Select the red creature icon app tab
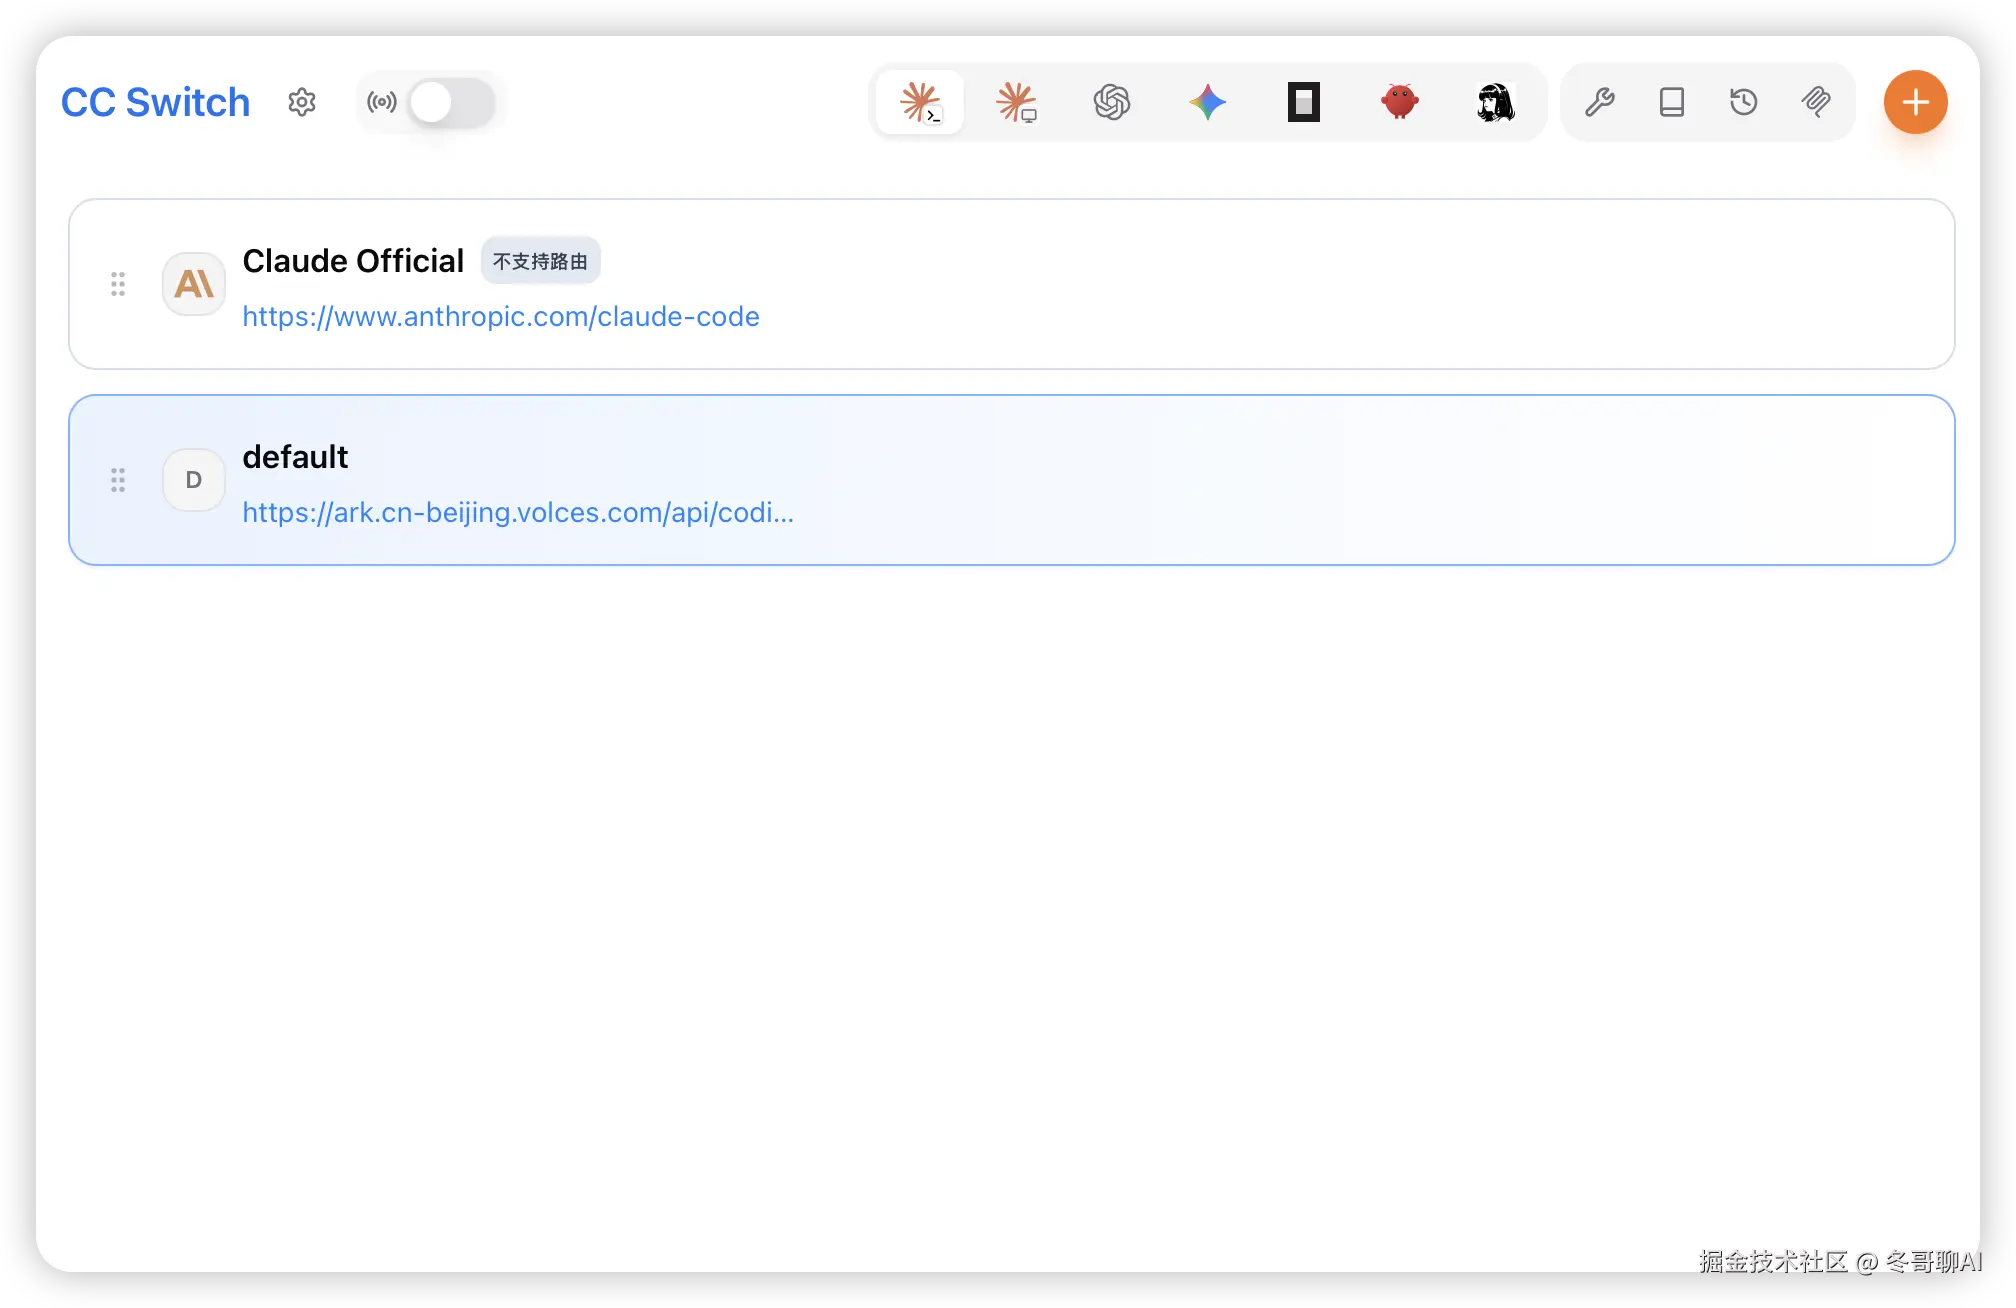Screen dimensions: 2016x1308 click(1400, 102)
